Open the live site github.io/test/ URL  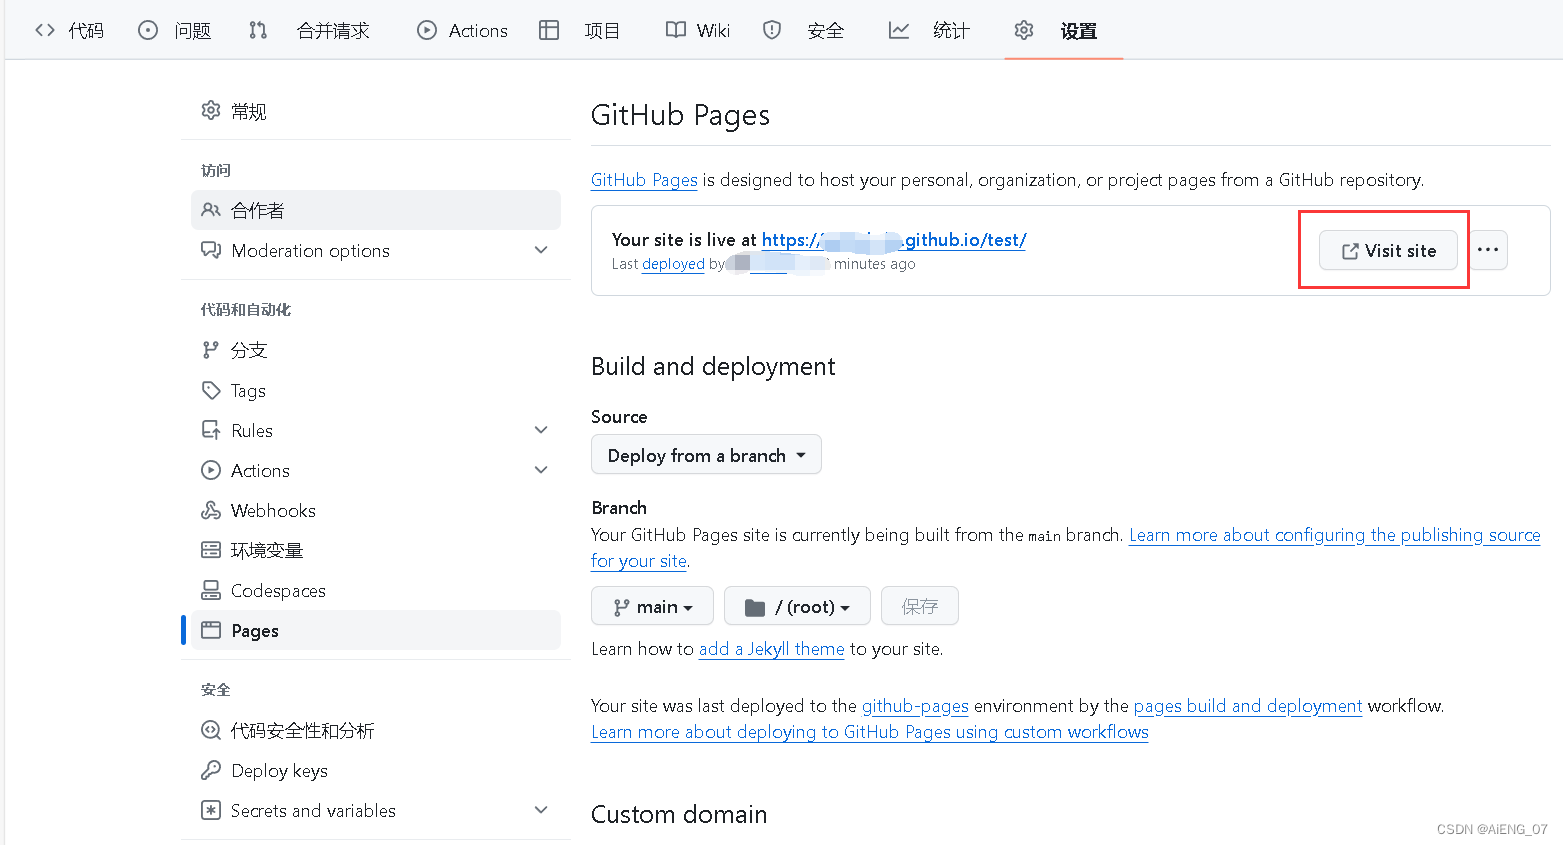tap(894, 240)
